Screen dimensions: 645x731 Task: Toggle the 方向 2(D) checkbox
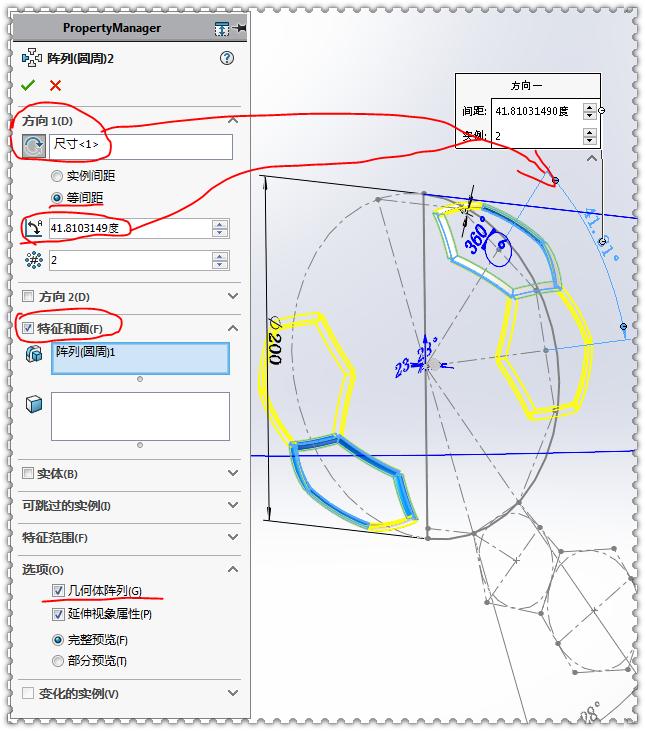point(28,296)
